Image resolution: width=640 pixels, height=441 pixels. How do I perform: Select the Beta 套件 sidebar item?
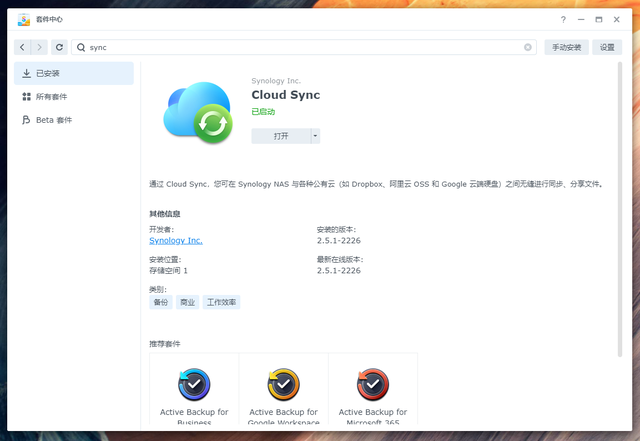coord(74,120)
